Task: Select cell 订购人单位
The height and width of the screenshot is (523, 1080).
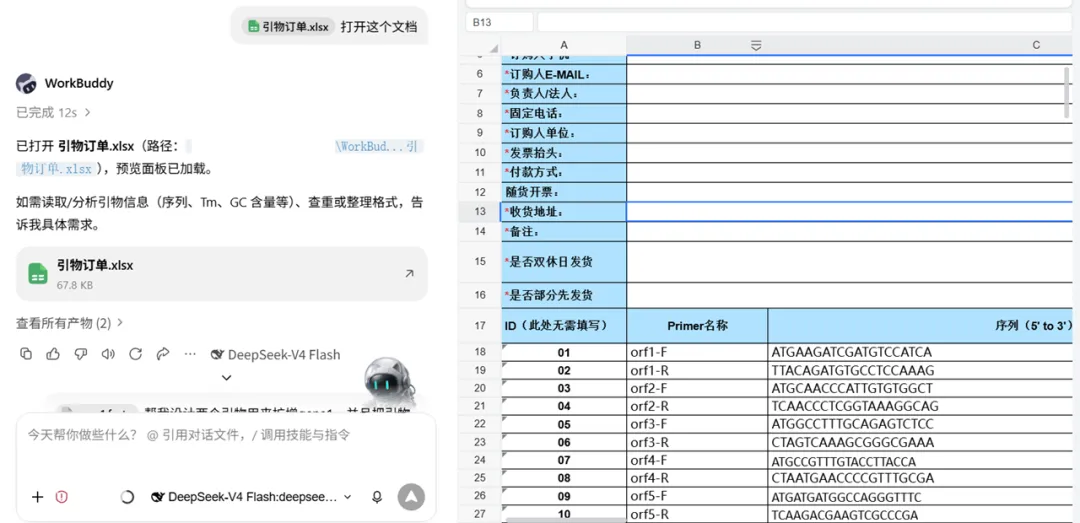Action: click(564, 133)
